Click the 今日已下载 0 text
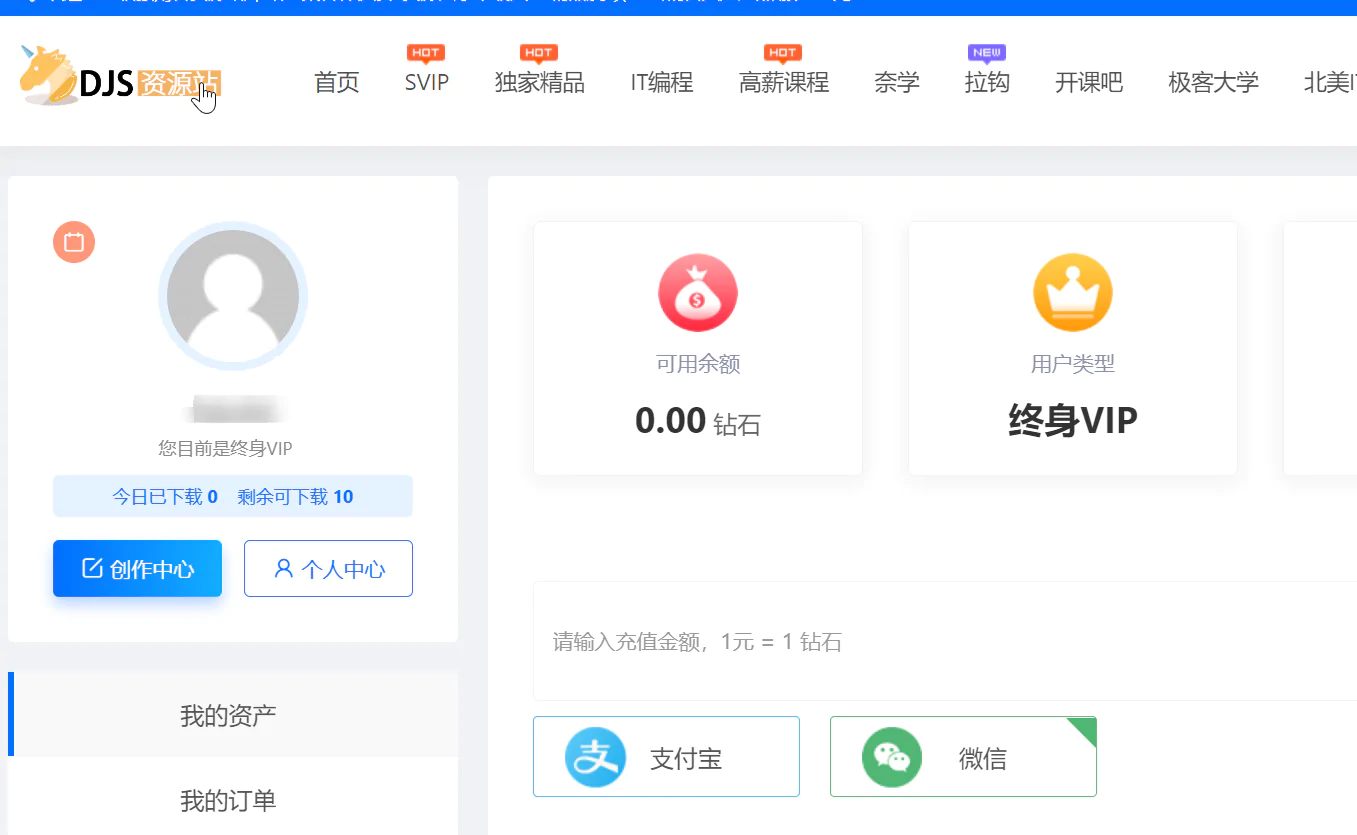The height and width of the screenshot is (835, 1357). 165,497
